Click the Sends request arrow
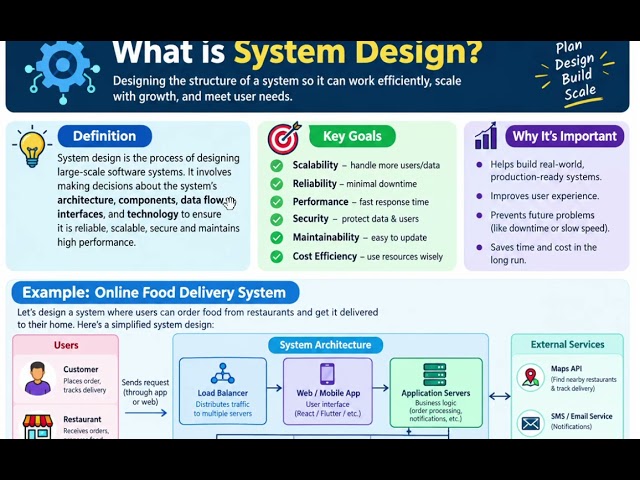Screen dimensions: 640x480 (x=146, y=413)
